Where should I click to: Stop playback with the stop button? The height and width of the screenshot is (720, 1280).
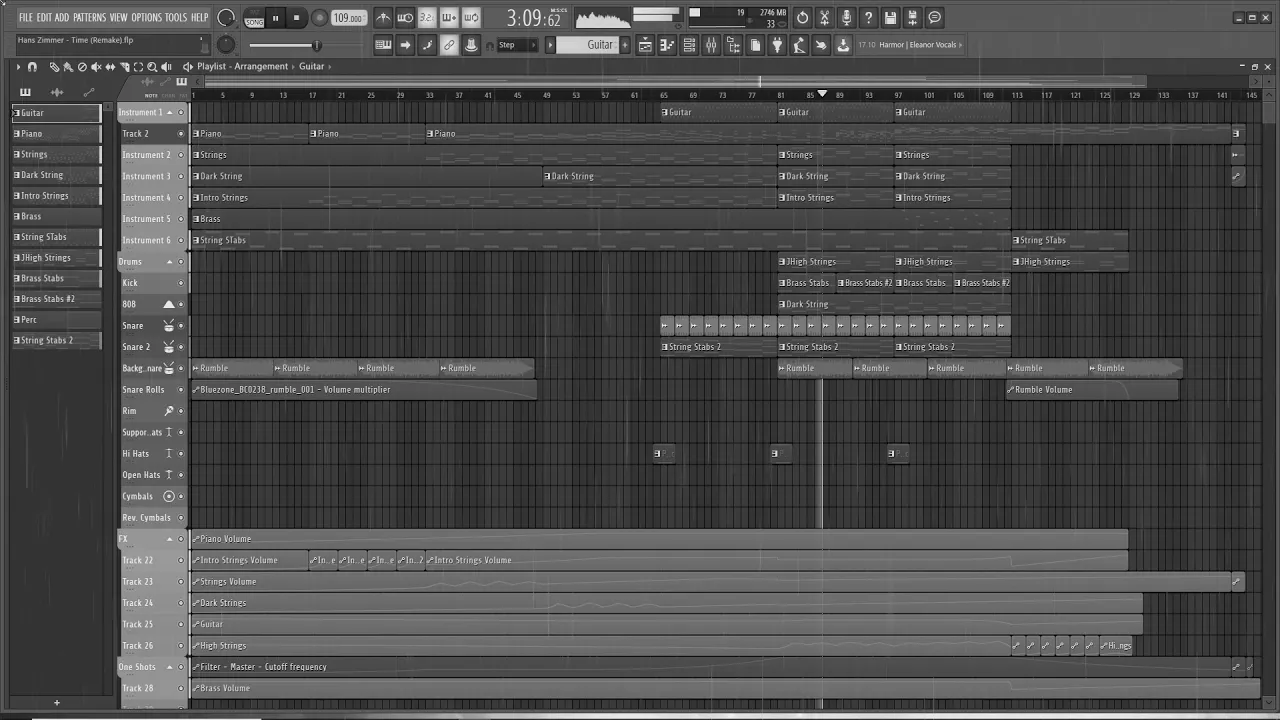[x=296, y=18]
